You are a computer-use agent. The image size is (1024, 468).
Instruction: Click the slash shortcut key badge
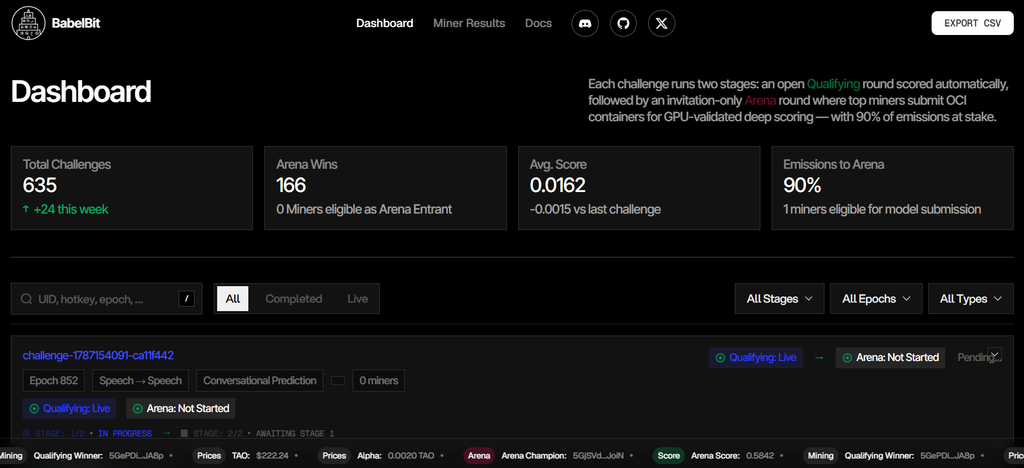(x=186, y=299)
